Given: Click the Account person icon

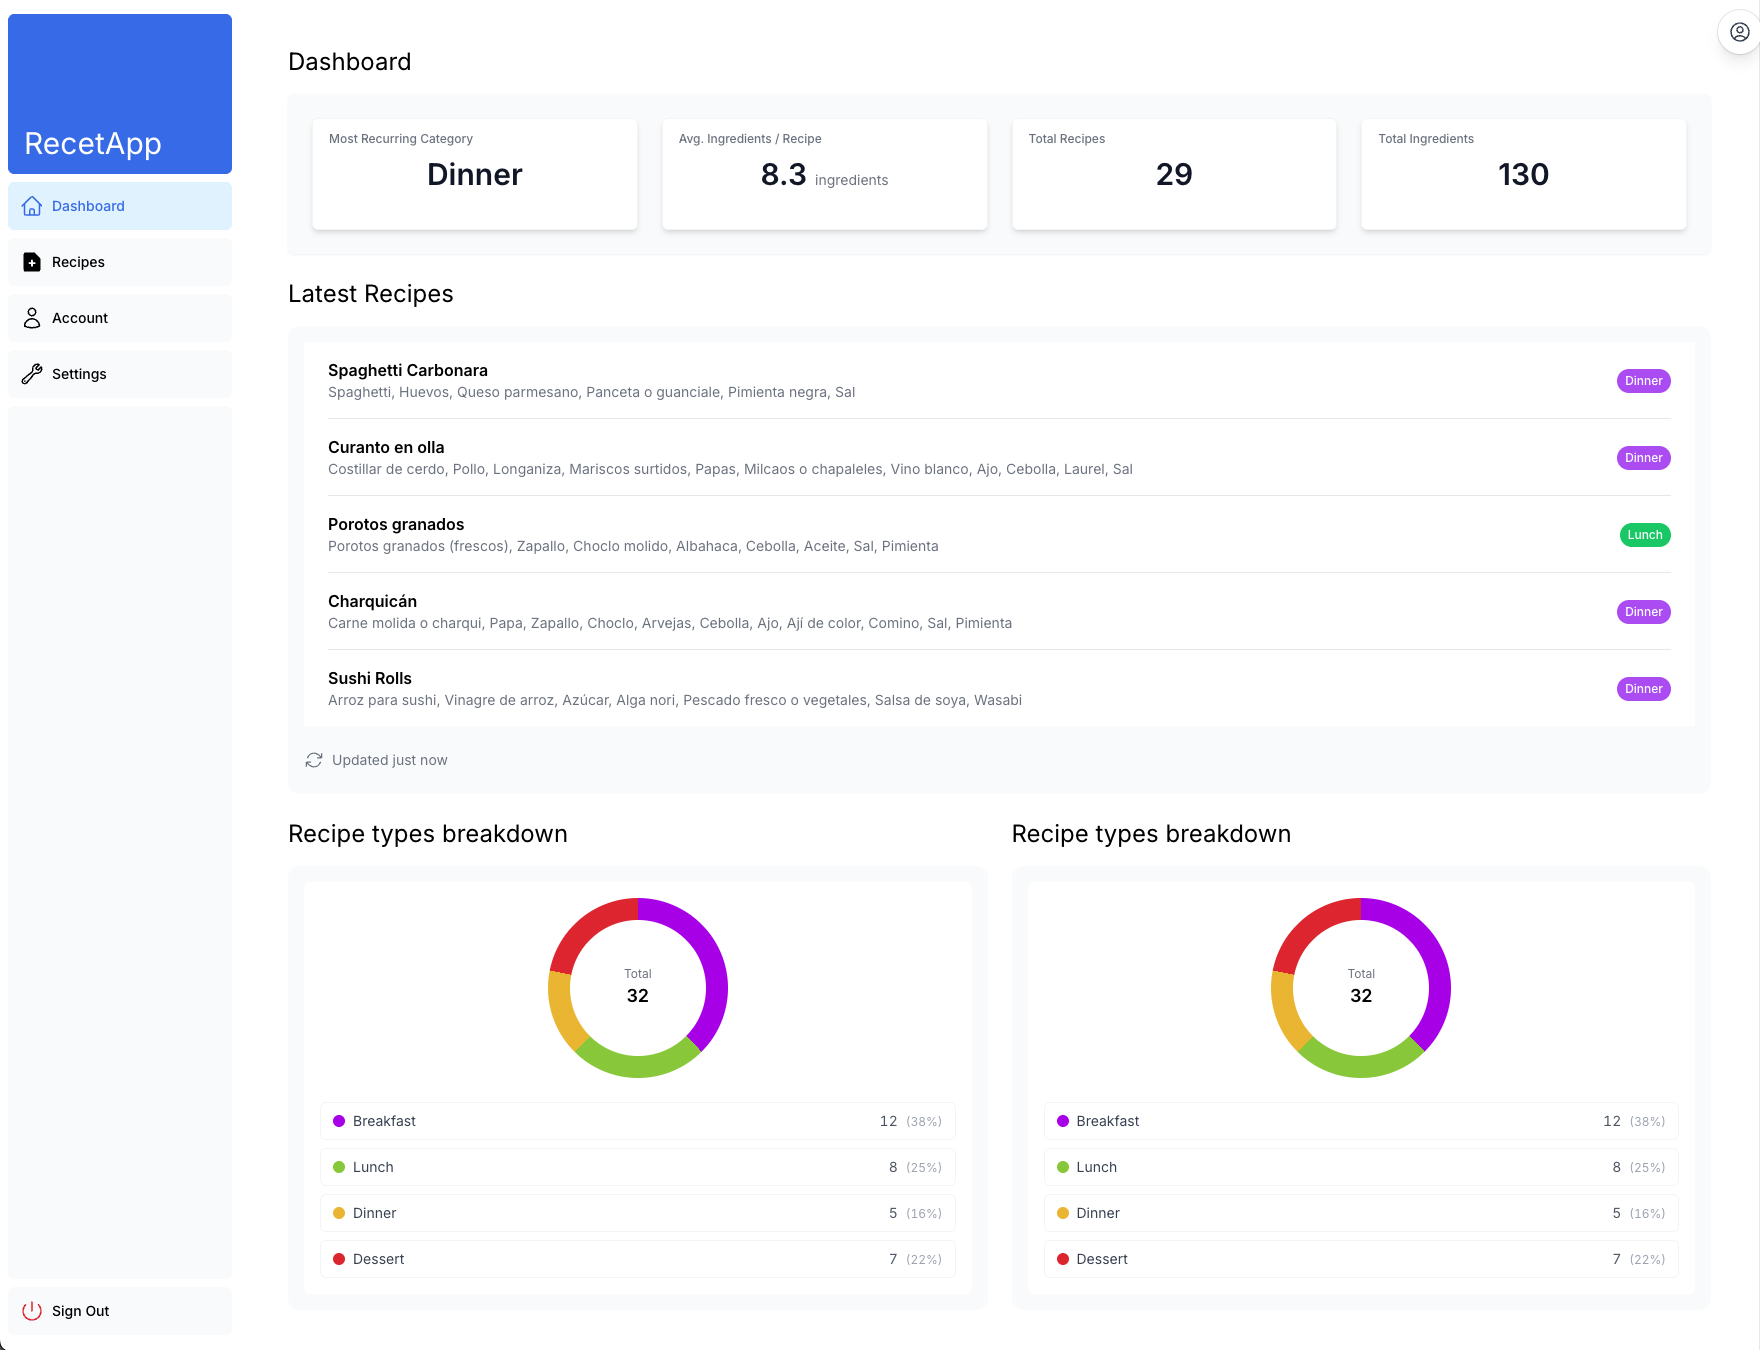Looking at the screenshot, I should pos(32,318).
